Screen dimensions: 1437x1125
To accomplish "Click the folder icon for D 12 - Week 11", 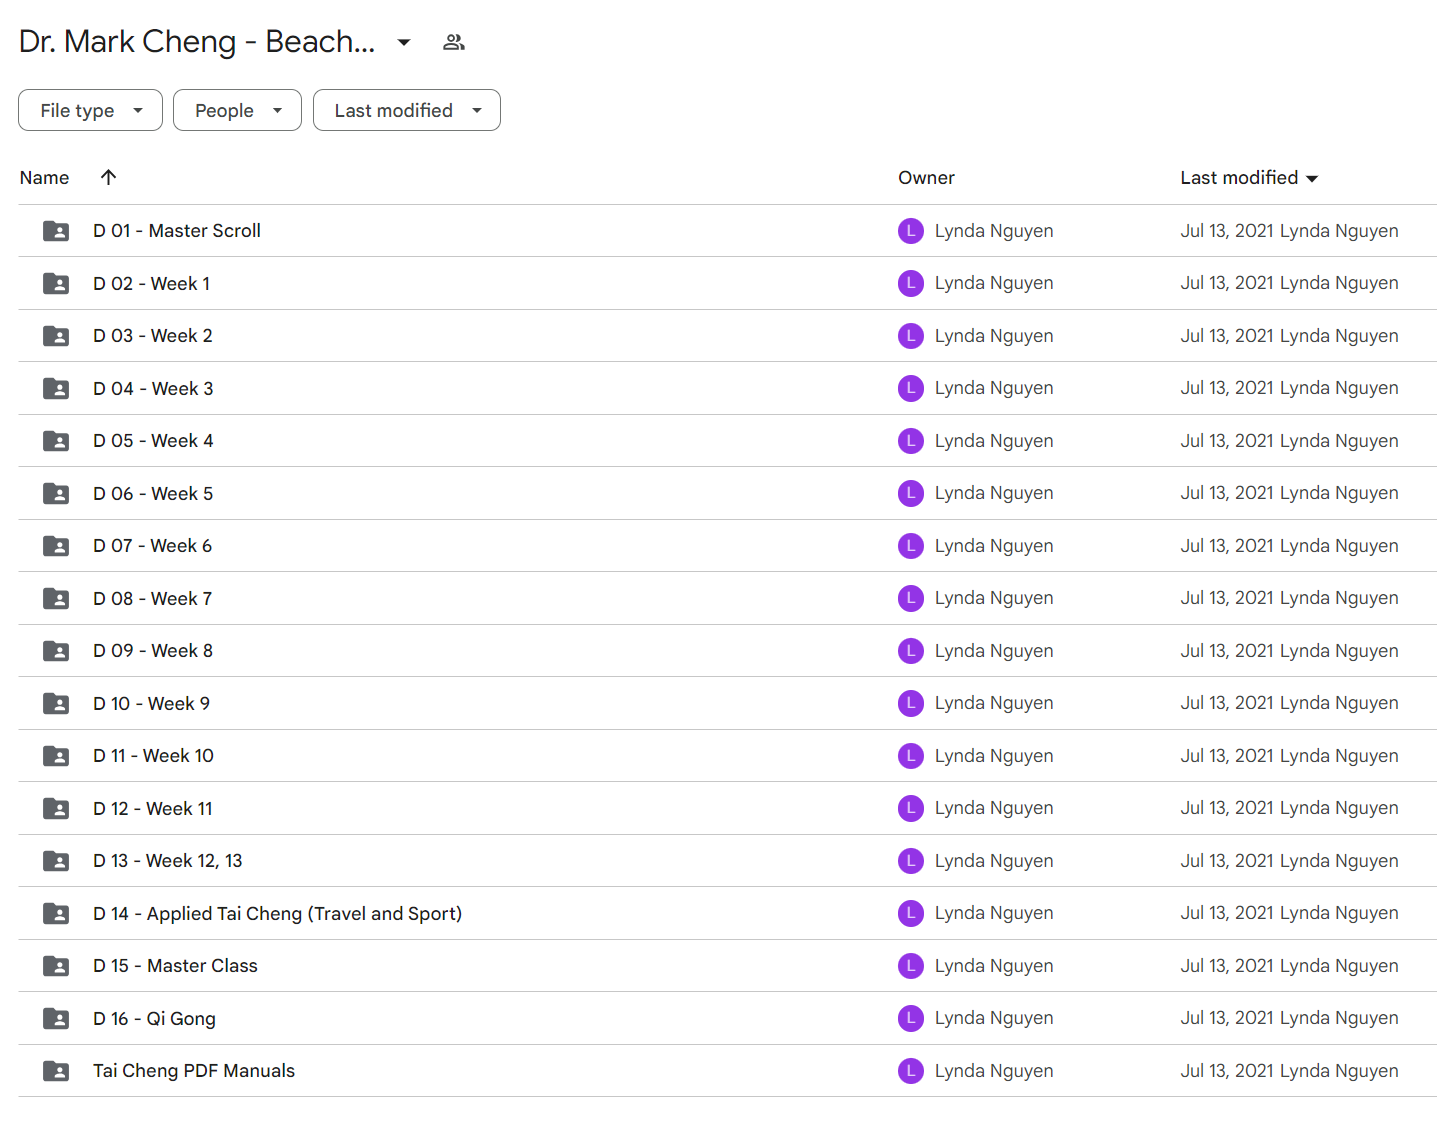I will click(56, 809).
